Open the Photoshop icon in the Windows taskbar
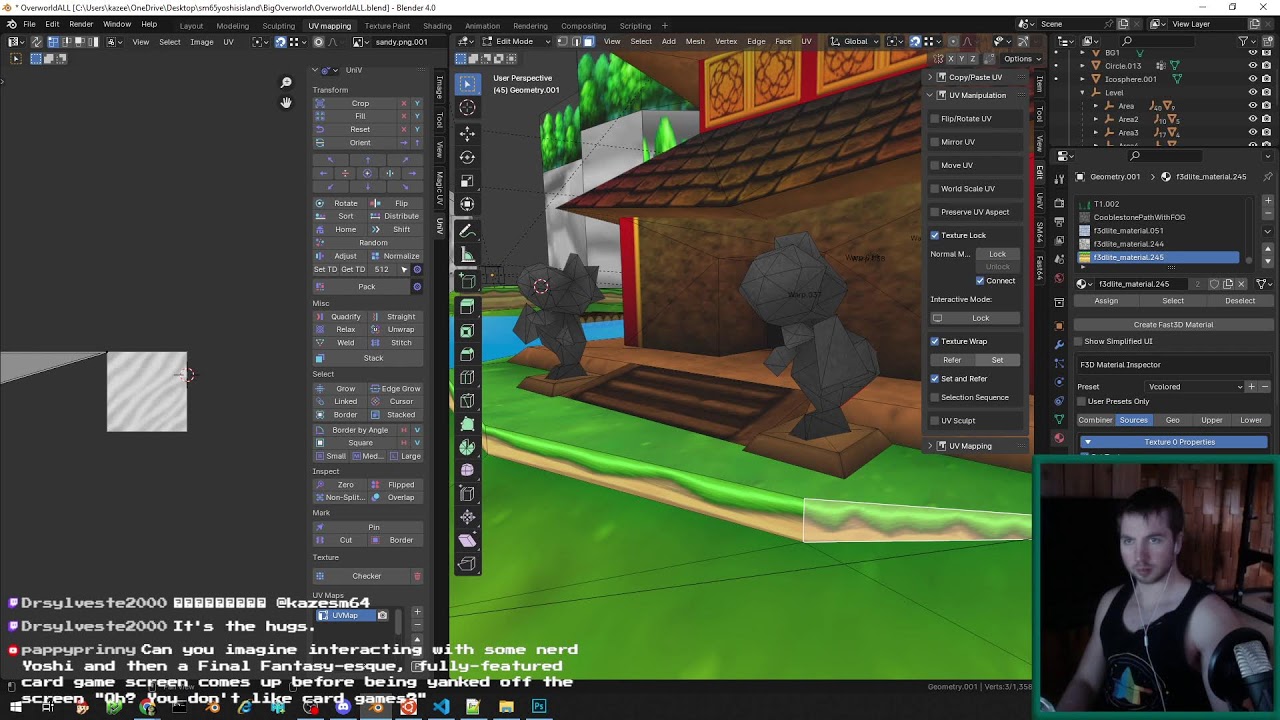 point(539,708)
